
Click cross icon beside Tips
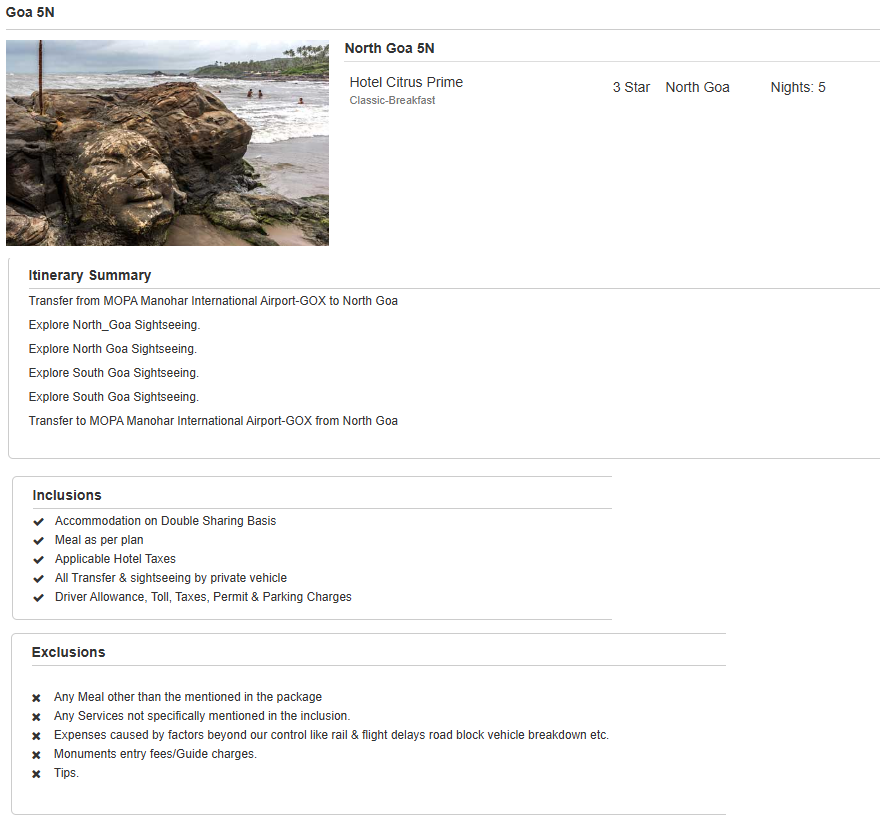(x=36, y=774)
